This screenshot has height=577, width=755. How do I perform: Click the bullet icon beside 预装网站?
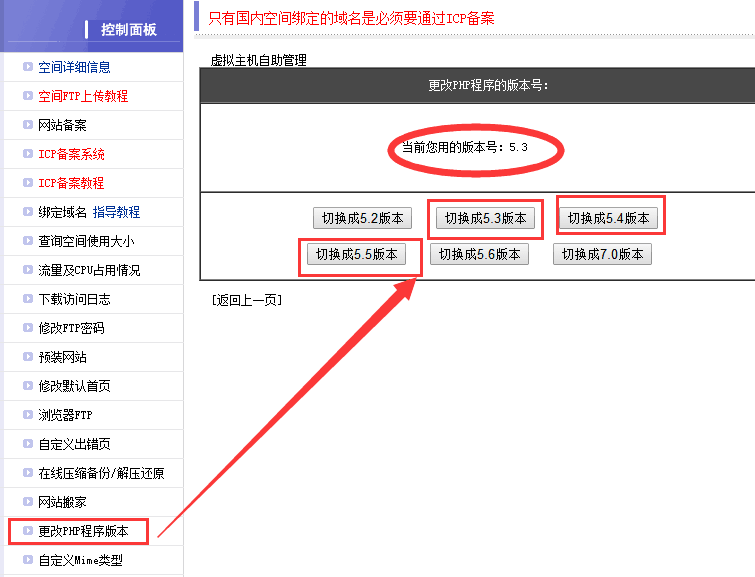point(28,356)
